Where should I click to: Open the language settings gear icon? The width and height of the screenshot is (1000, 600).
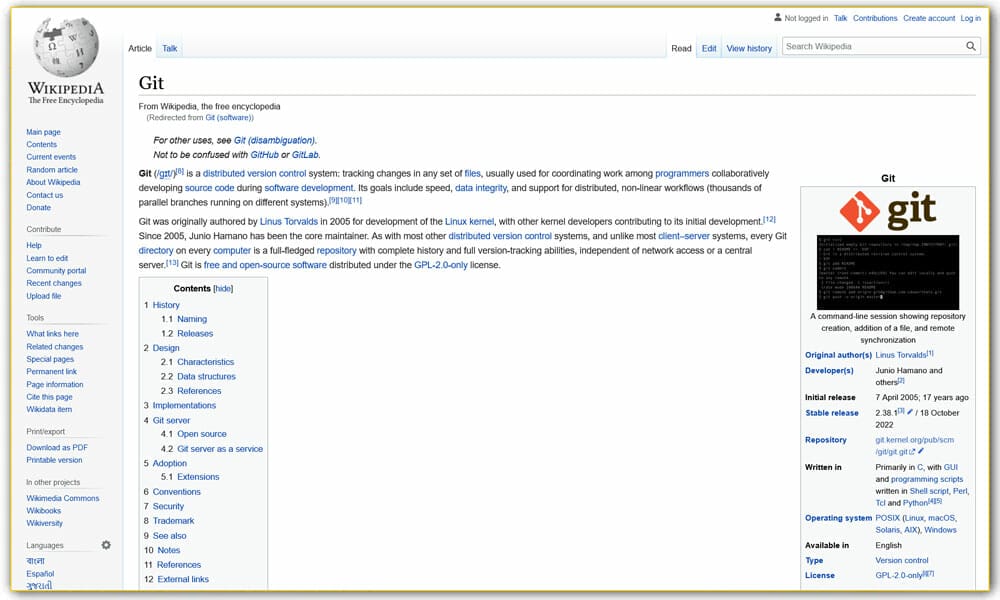(x=106, y=545)
